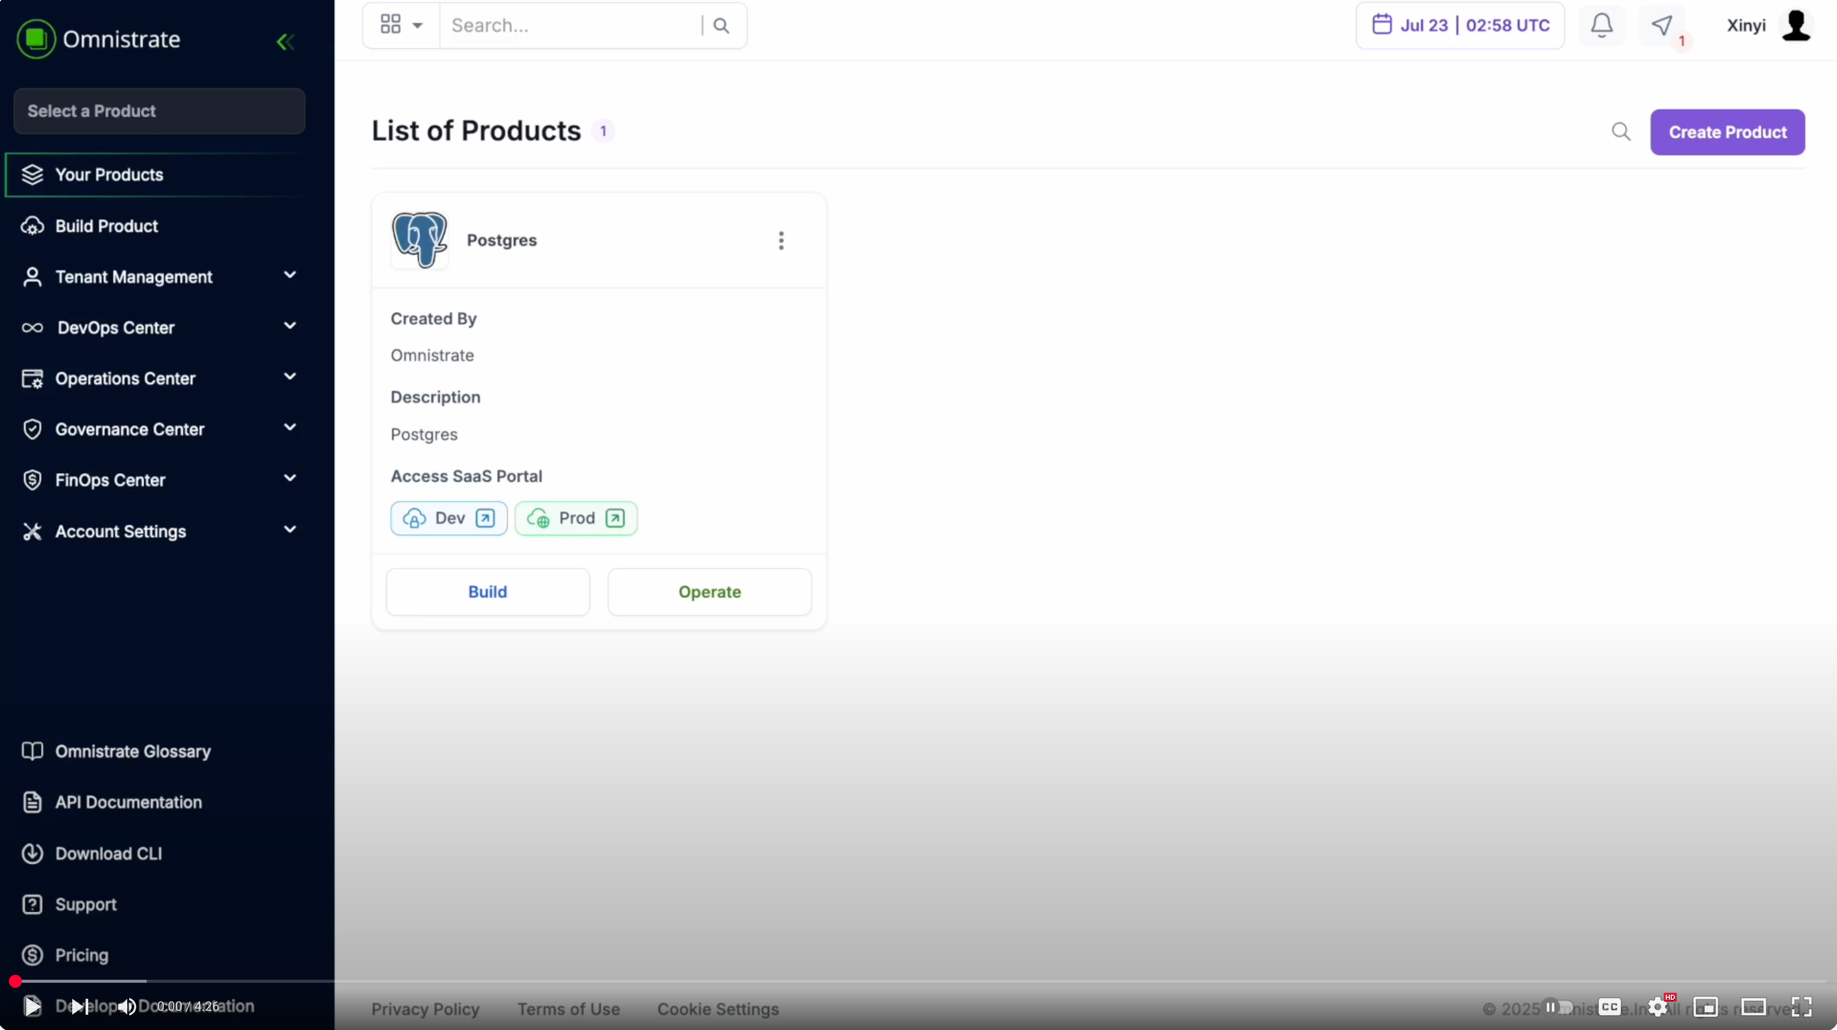
Task: Enter fullscreen video mode
Action: pyautogui.click(x=1802, y=1006)
